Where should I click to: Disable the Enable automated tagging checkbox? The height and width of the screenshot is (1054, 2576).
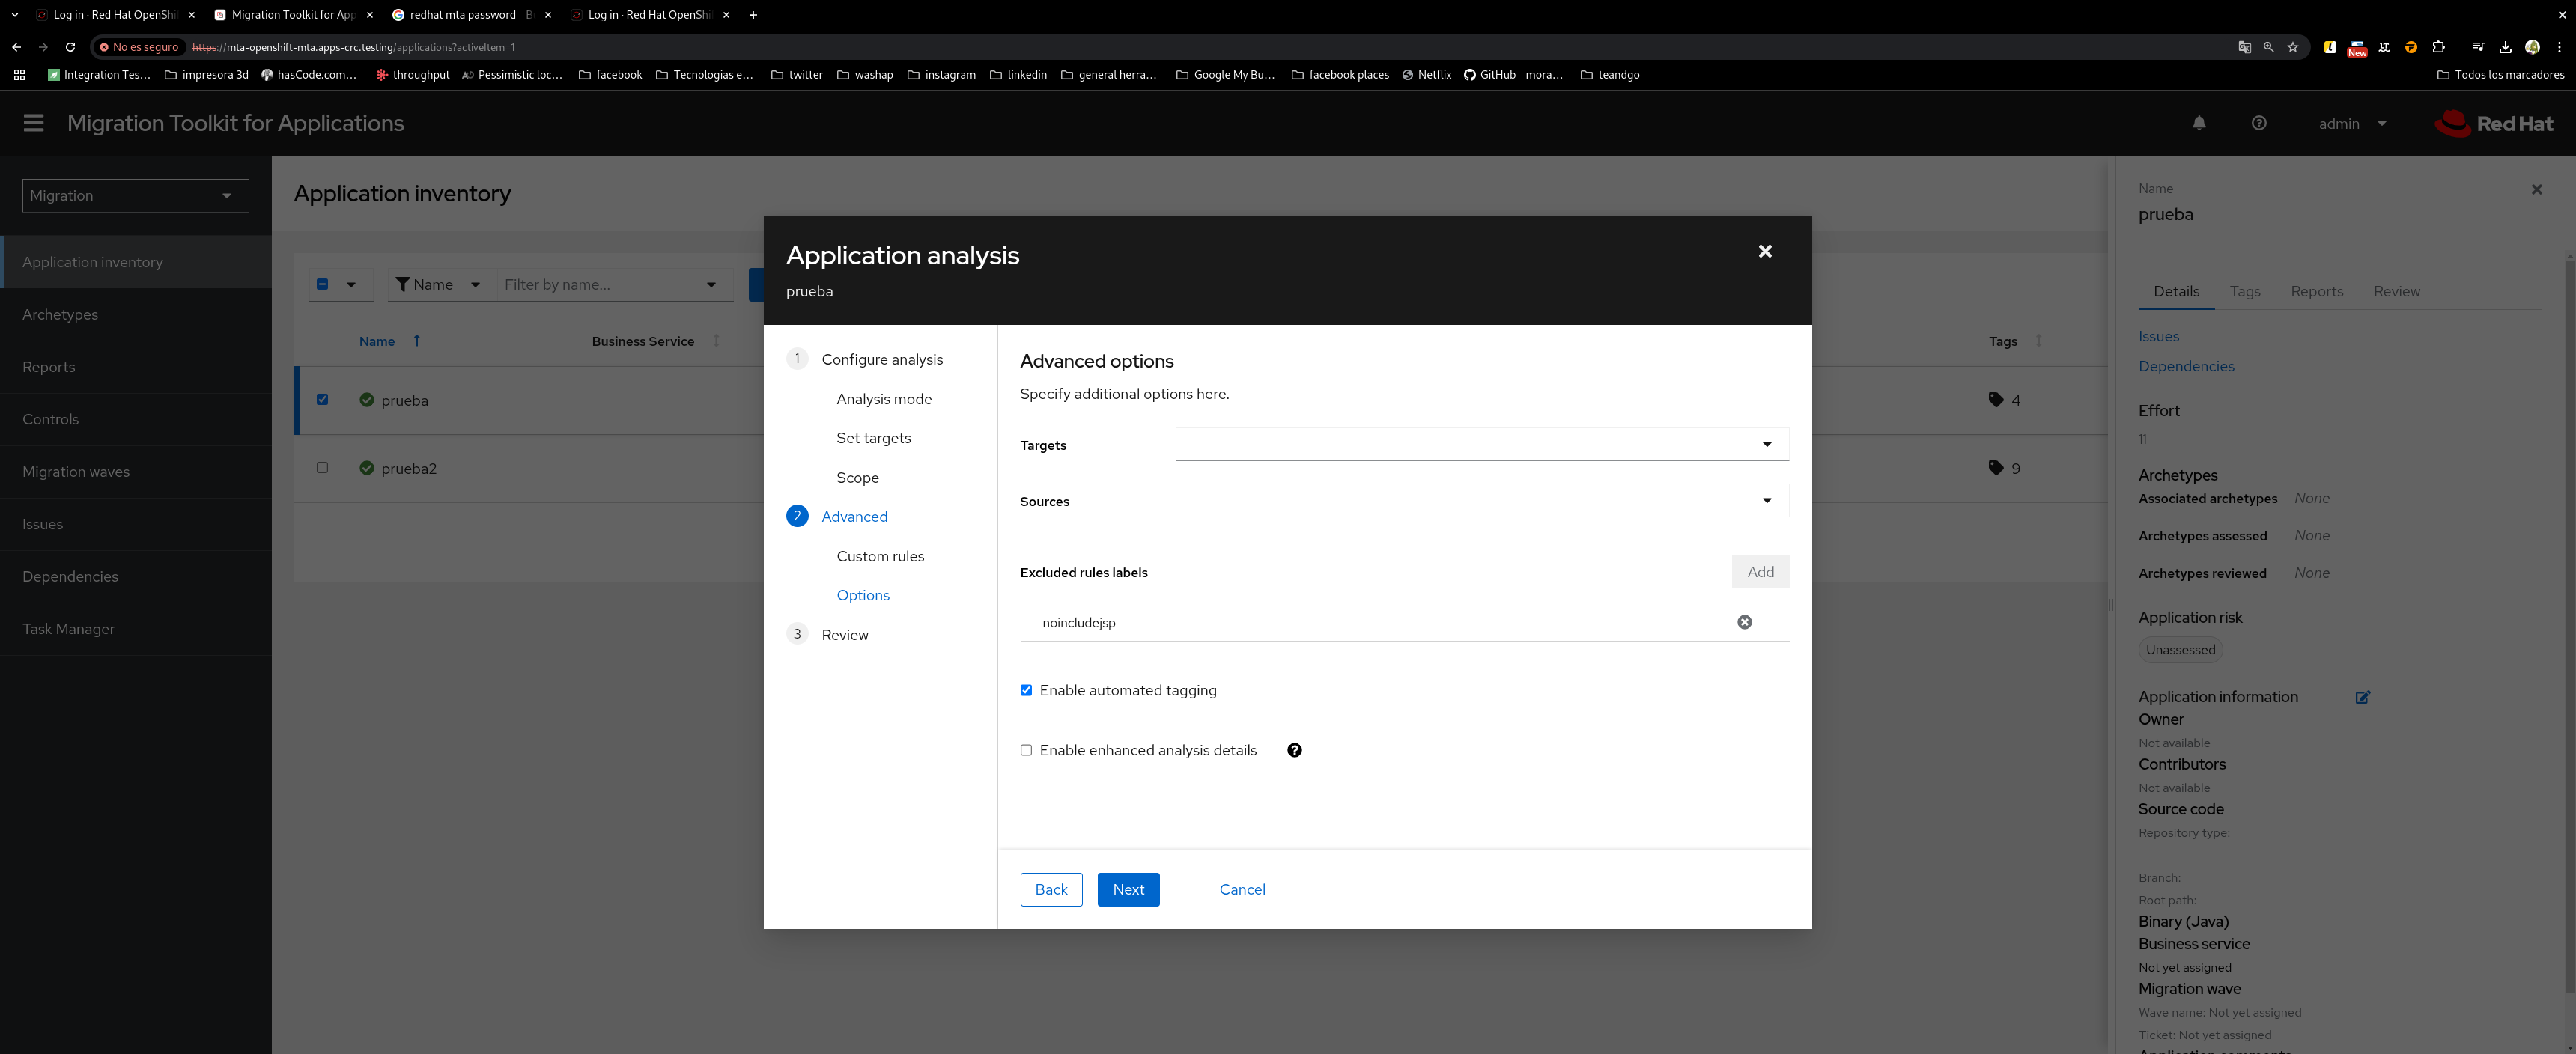pyautogui.click(x=1026, y=690)
